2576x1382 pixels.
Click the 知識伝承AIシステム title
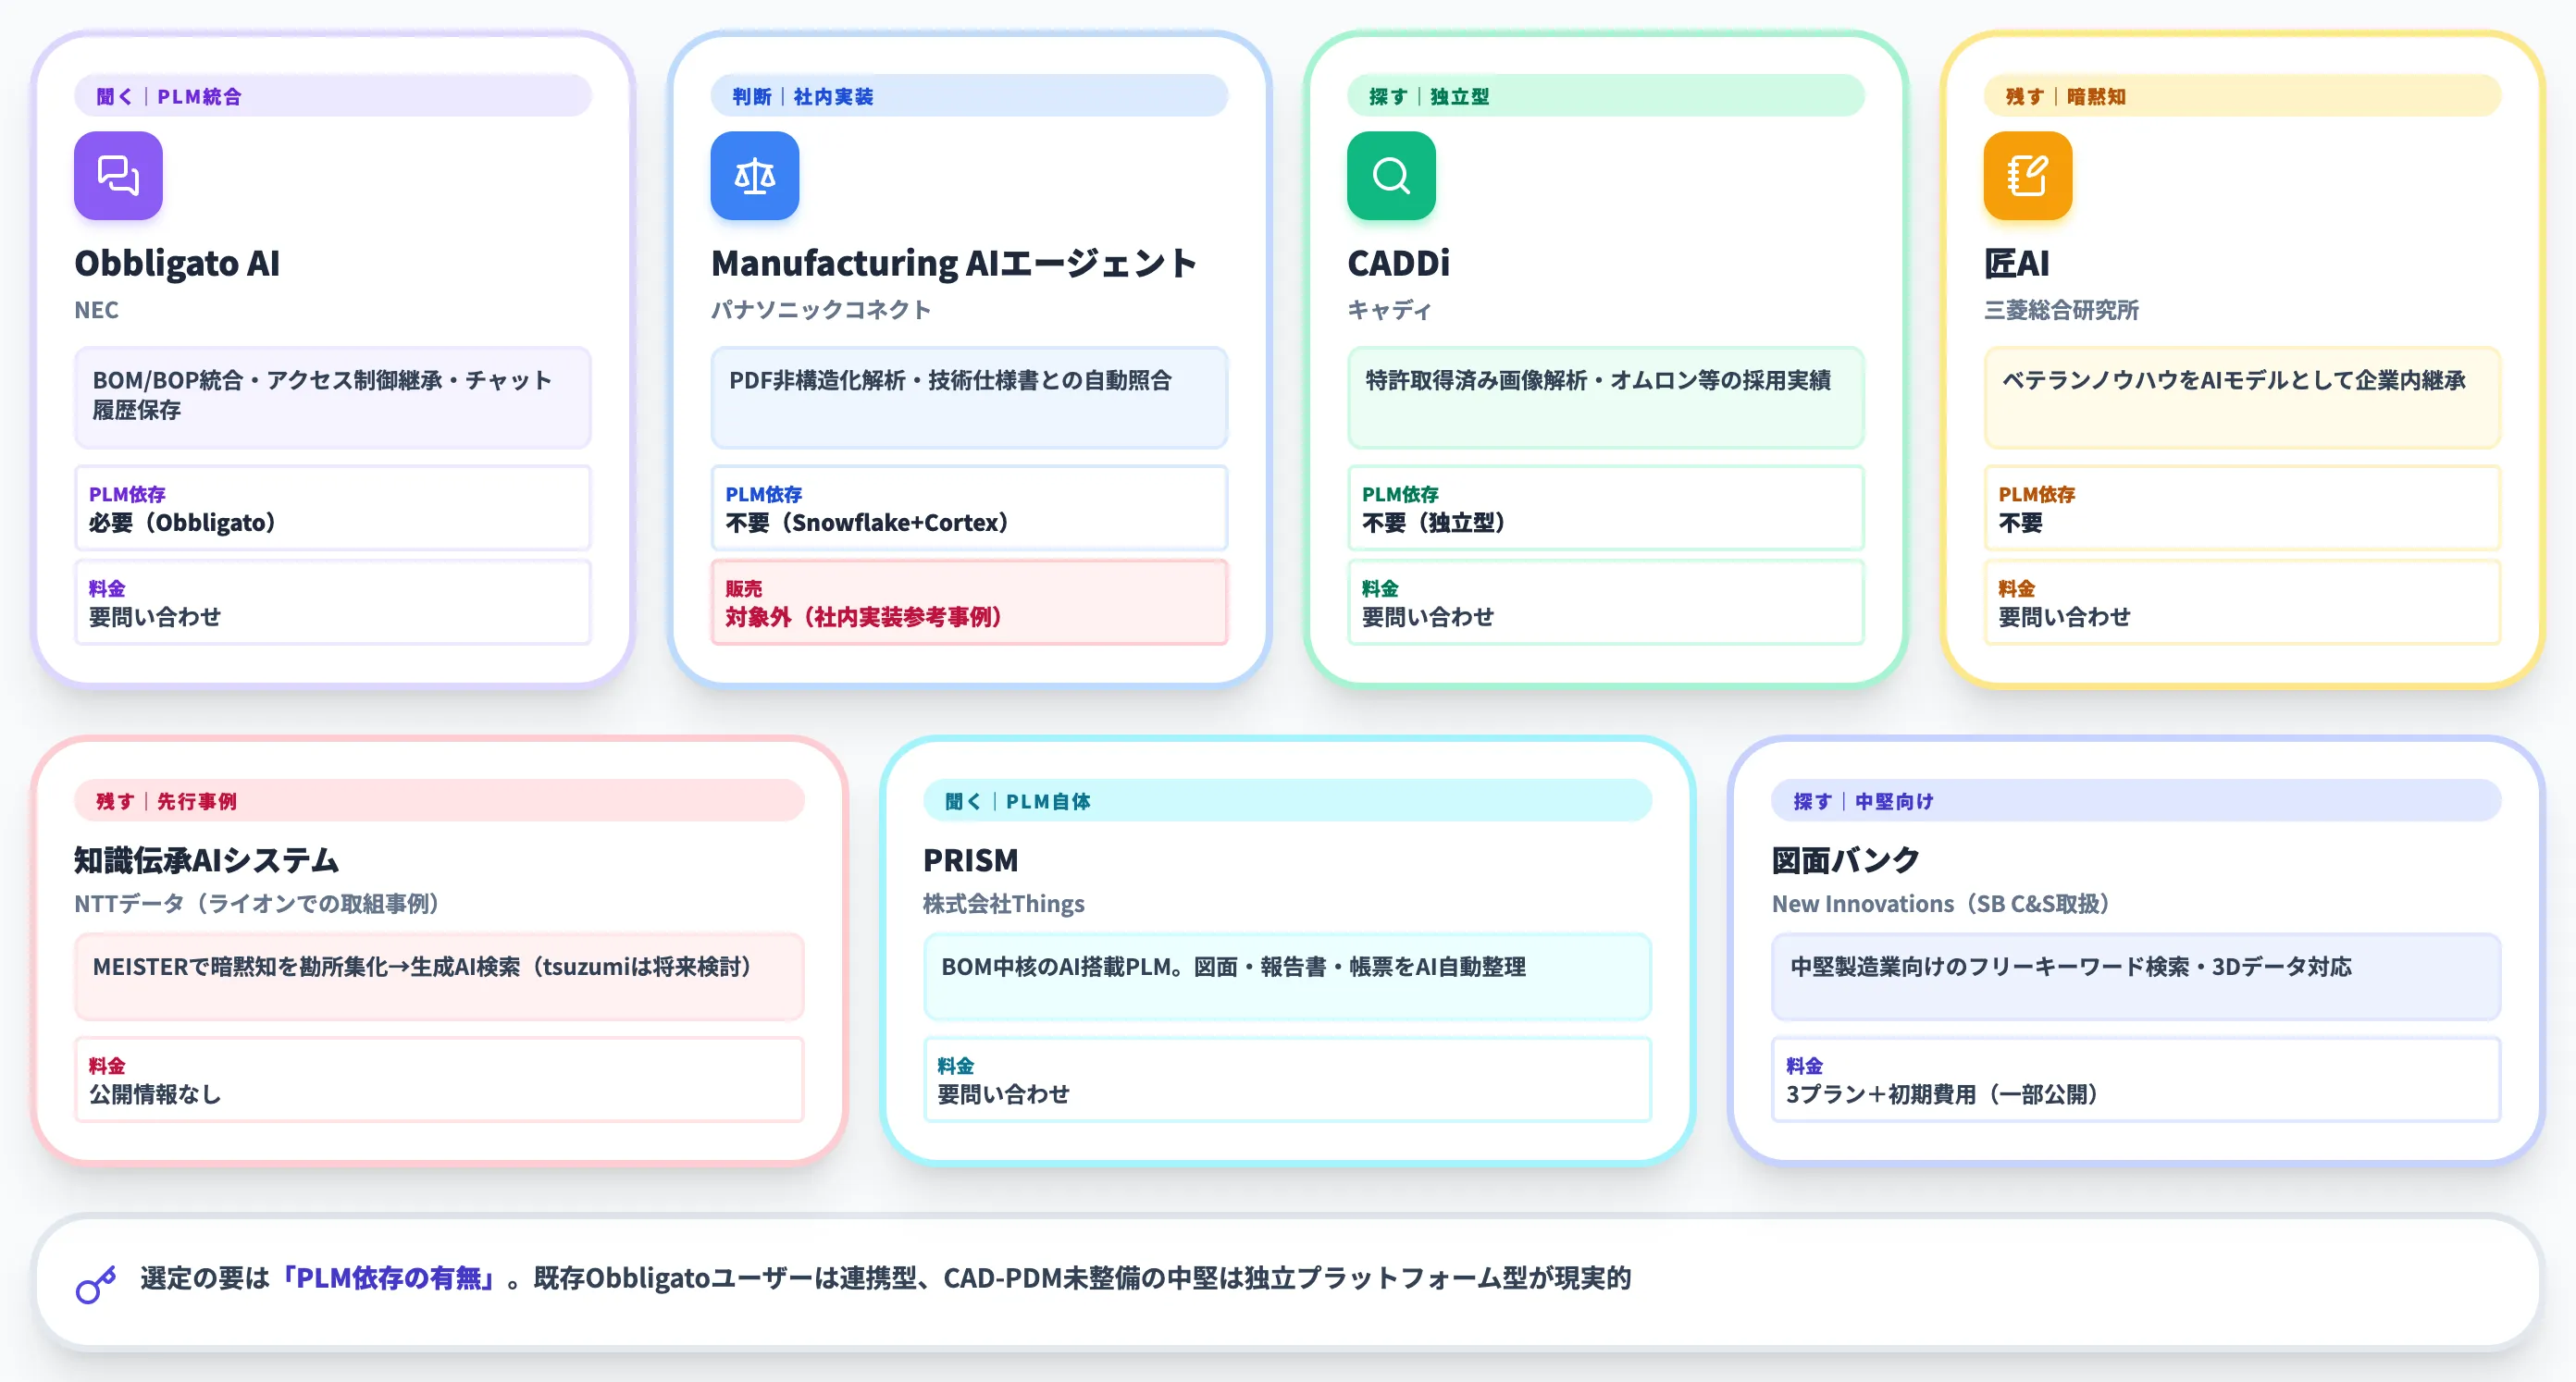(x=206, y=860)
